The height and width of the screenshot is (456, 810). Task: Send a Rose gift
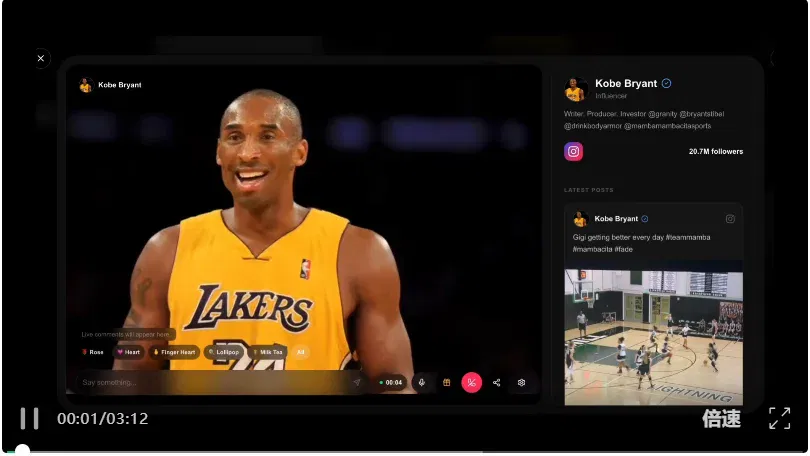click(93, 352)
